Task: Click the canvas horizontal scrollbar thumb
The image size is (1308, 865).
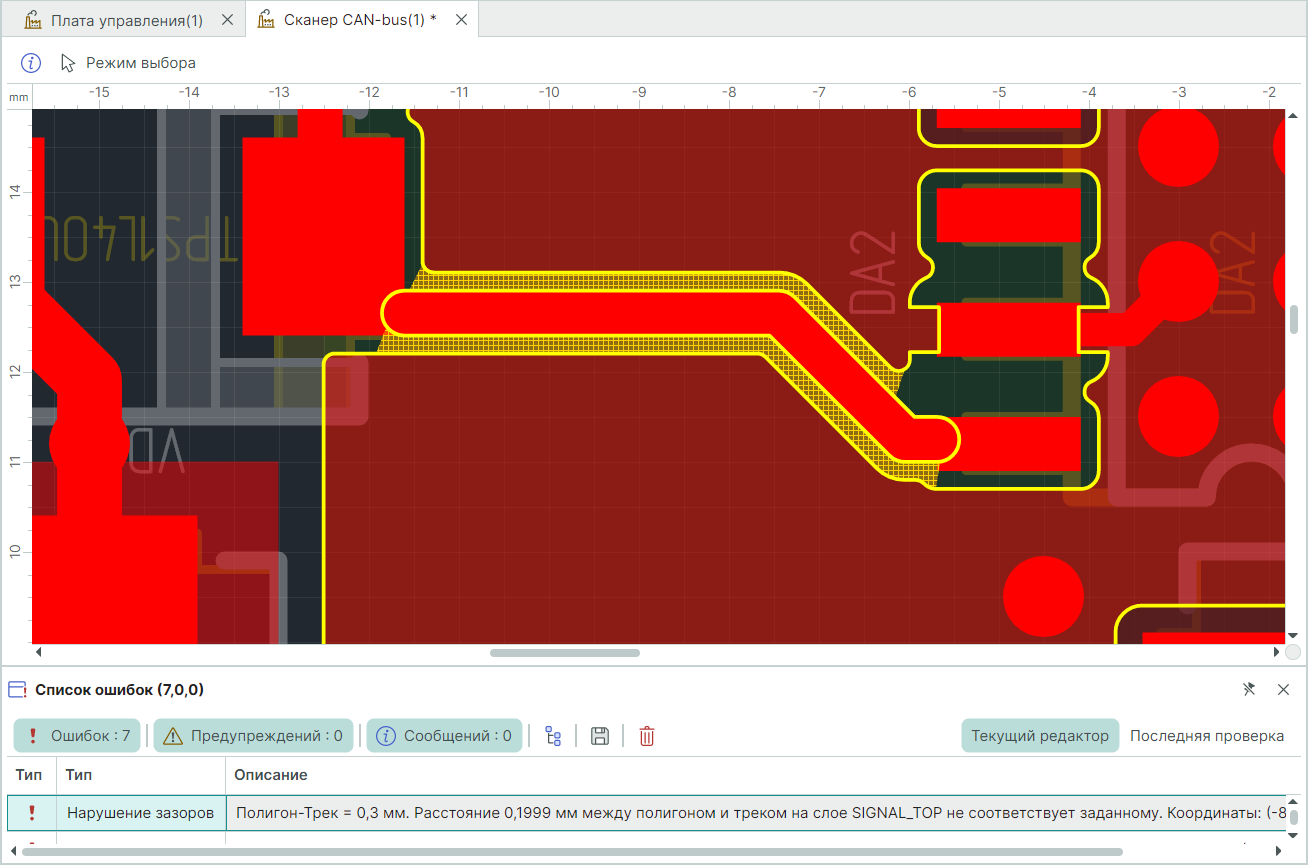Action: (x=564, y=653)
